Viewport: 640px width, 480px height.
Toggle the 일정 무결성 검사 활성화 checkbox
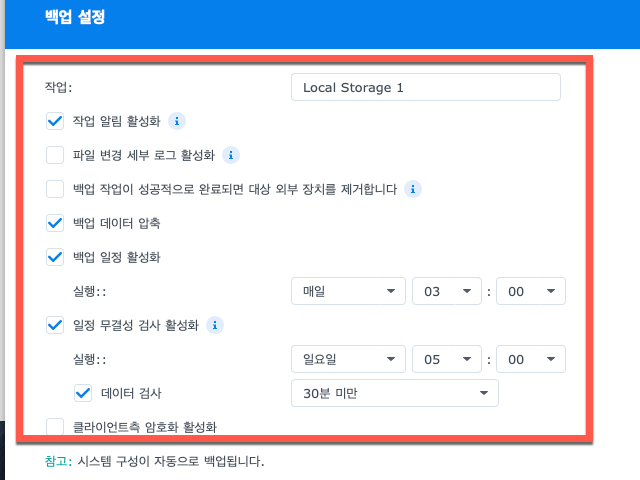click(x=55, y=325)
